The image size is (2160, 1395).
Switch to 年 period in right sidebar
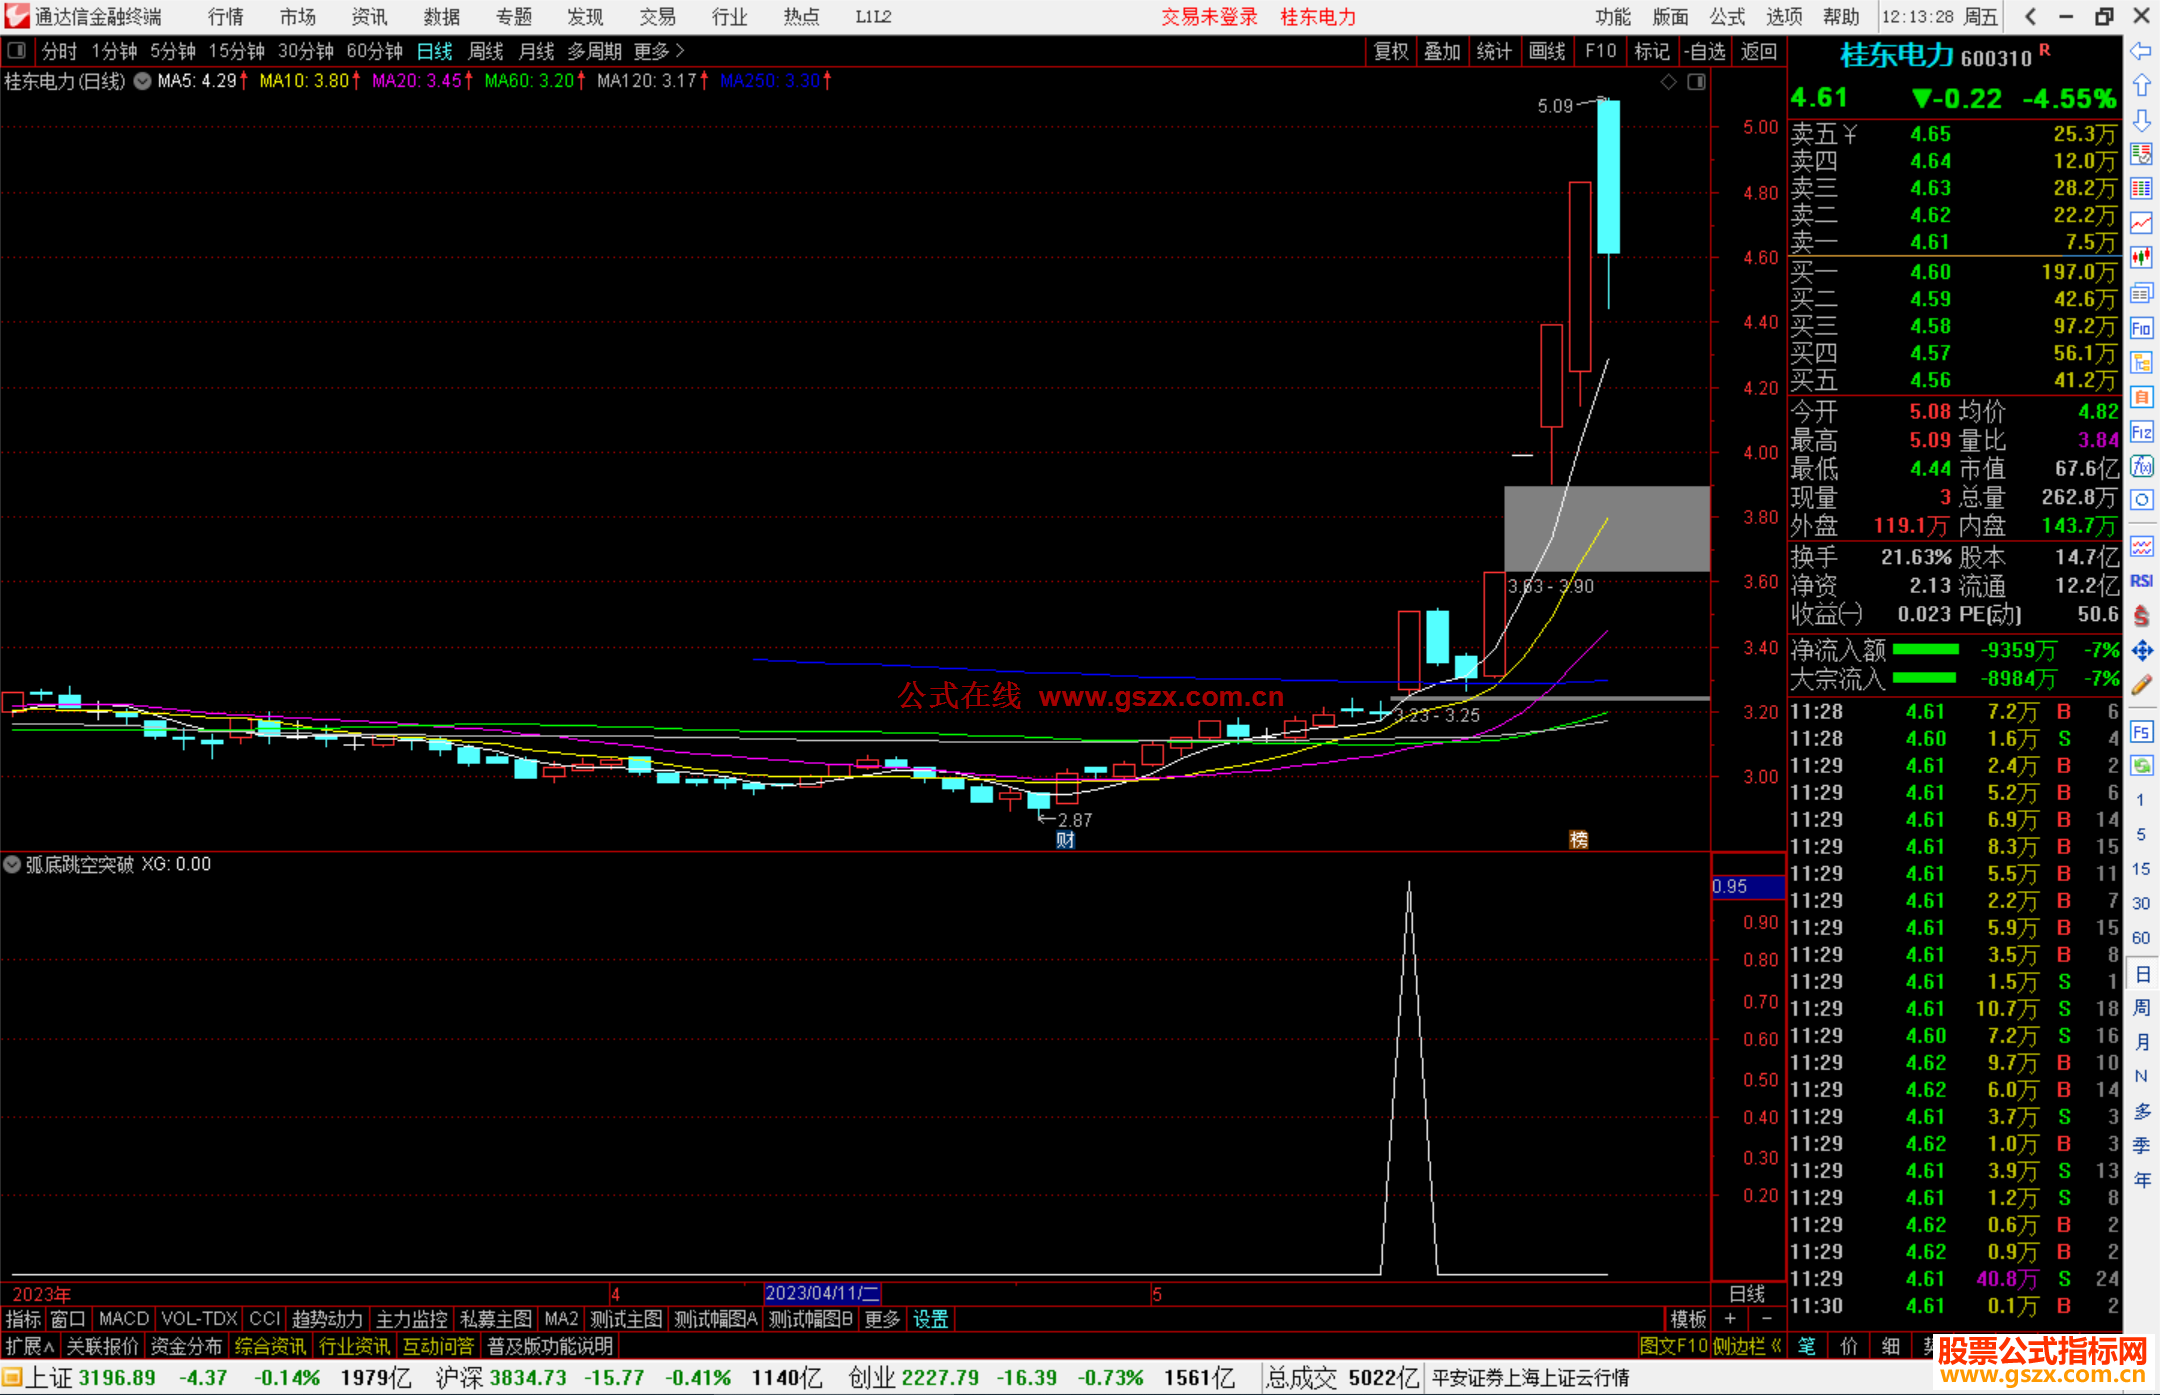tap(2141, 1180)
